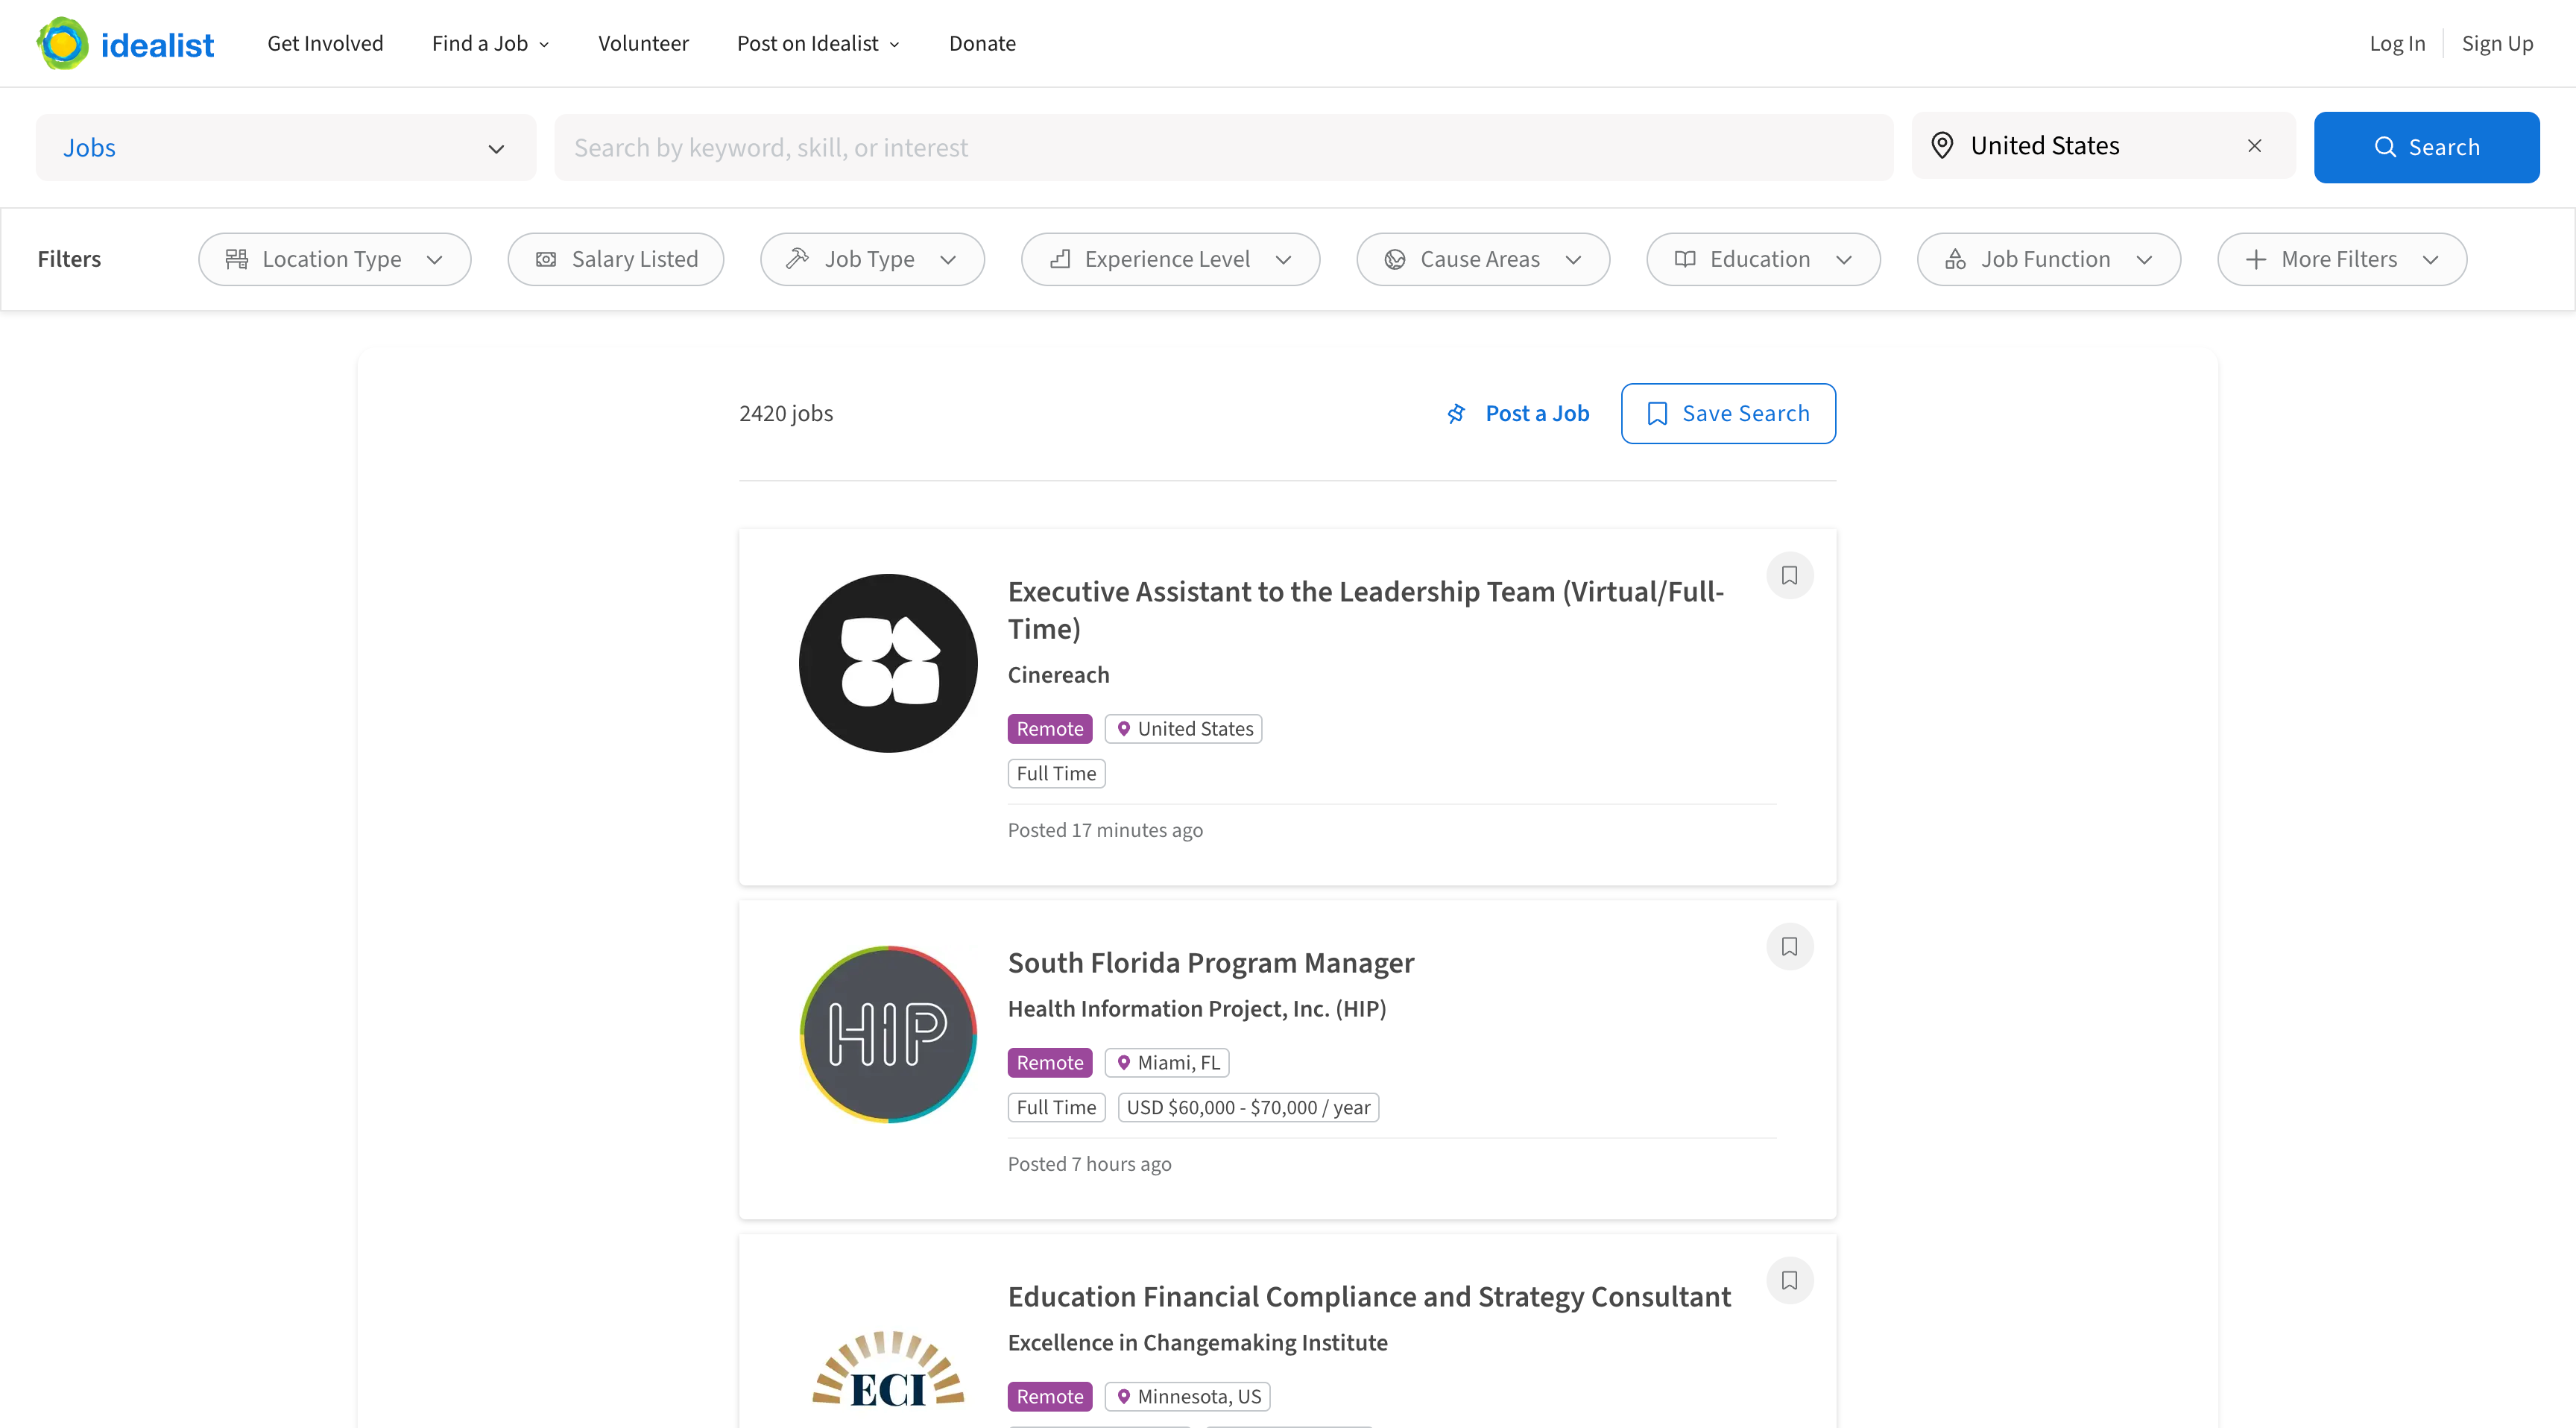
Task: Click the Experience Level stairs icon
Action: coord(1060,259)
